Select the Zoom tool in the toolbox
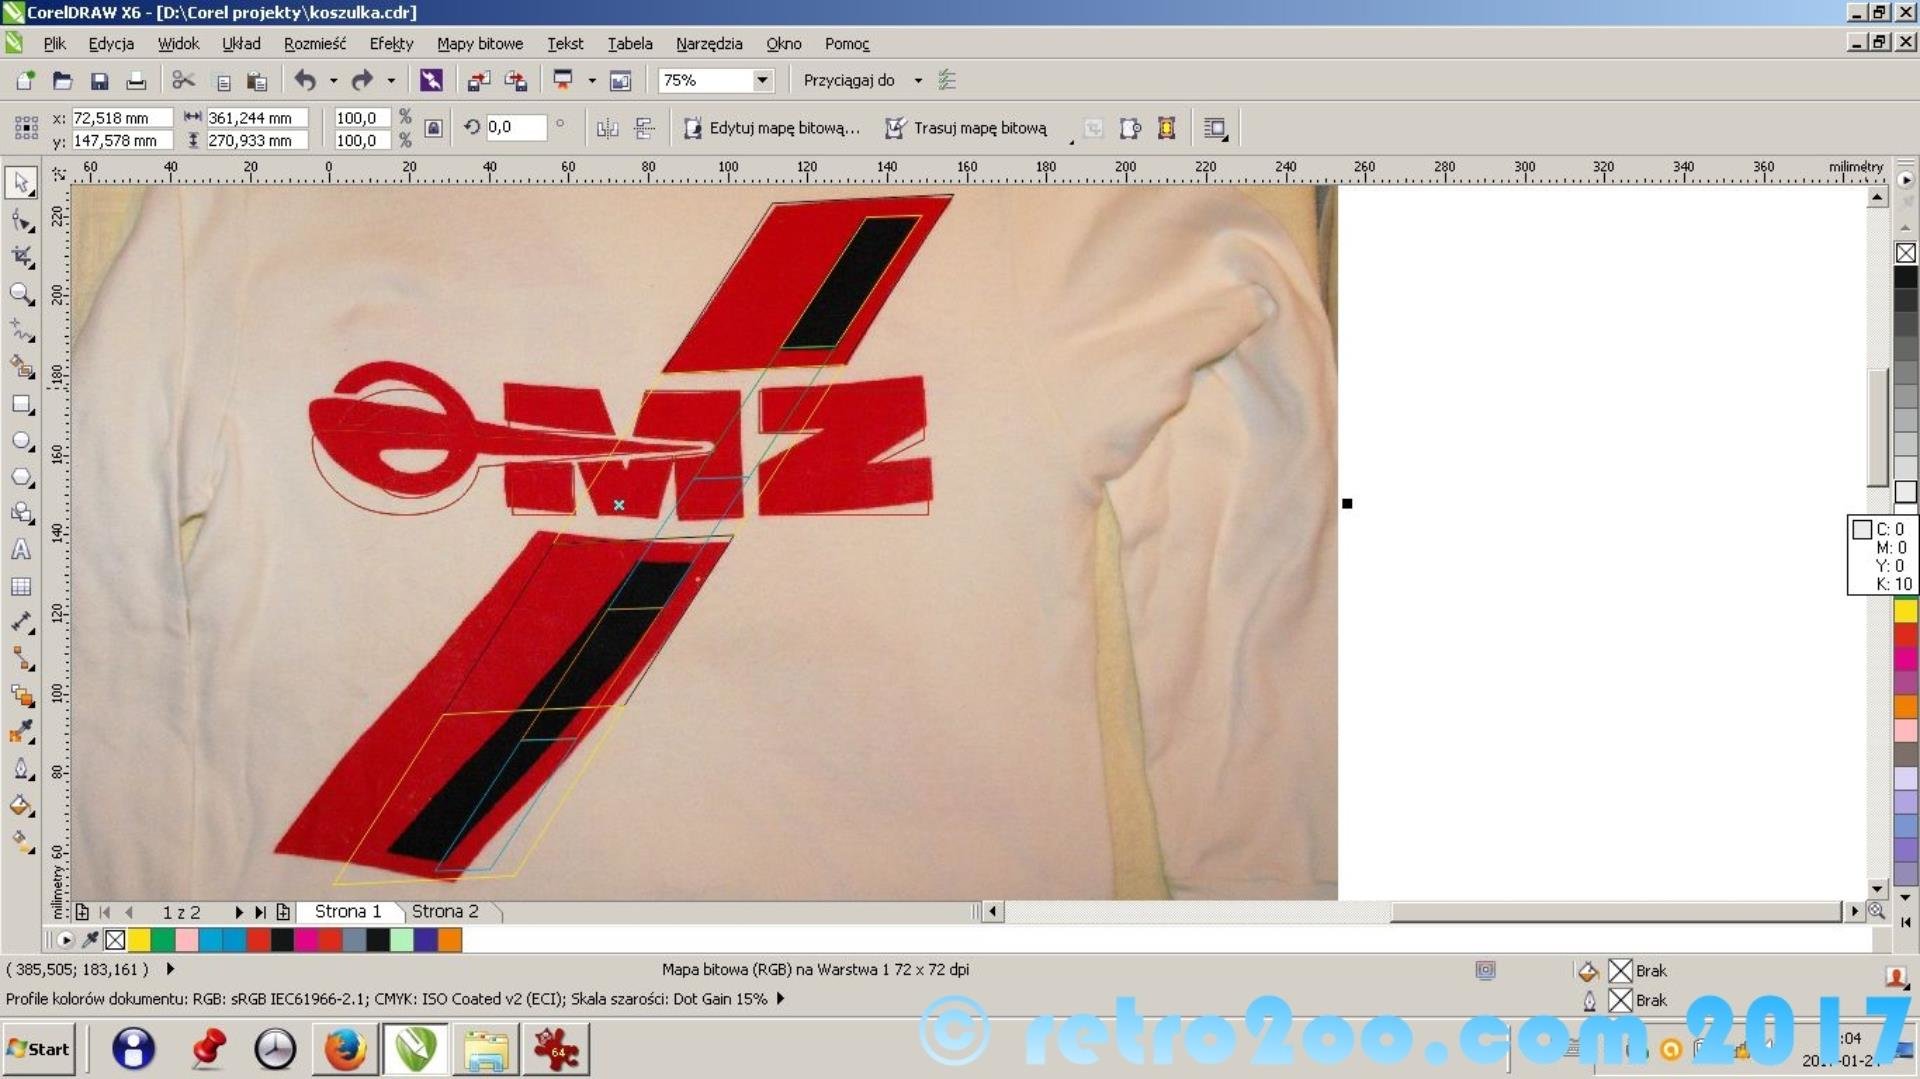 pyautogui.click(x=21, y=294)
